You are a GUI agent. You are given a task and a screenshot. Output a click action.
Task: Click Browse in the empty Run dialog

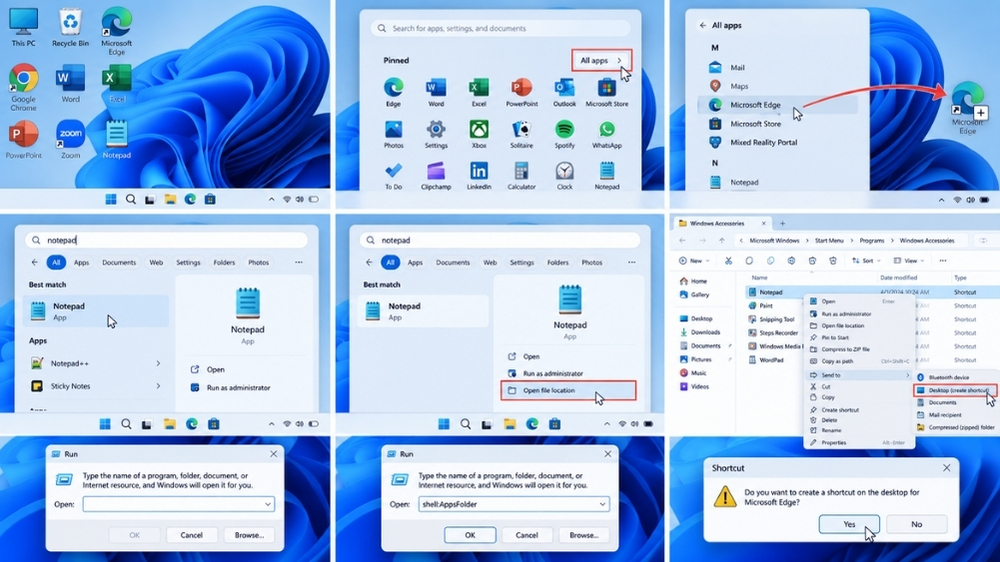(x=249, y=535)
